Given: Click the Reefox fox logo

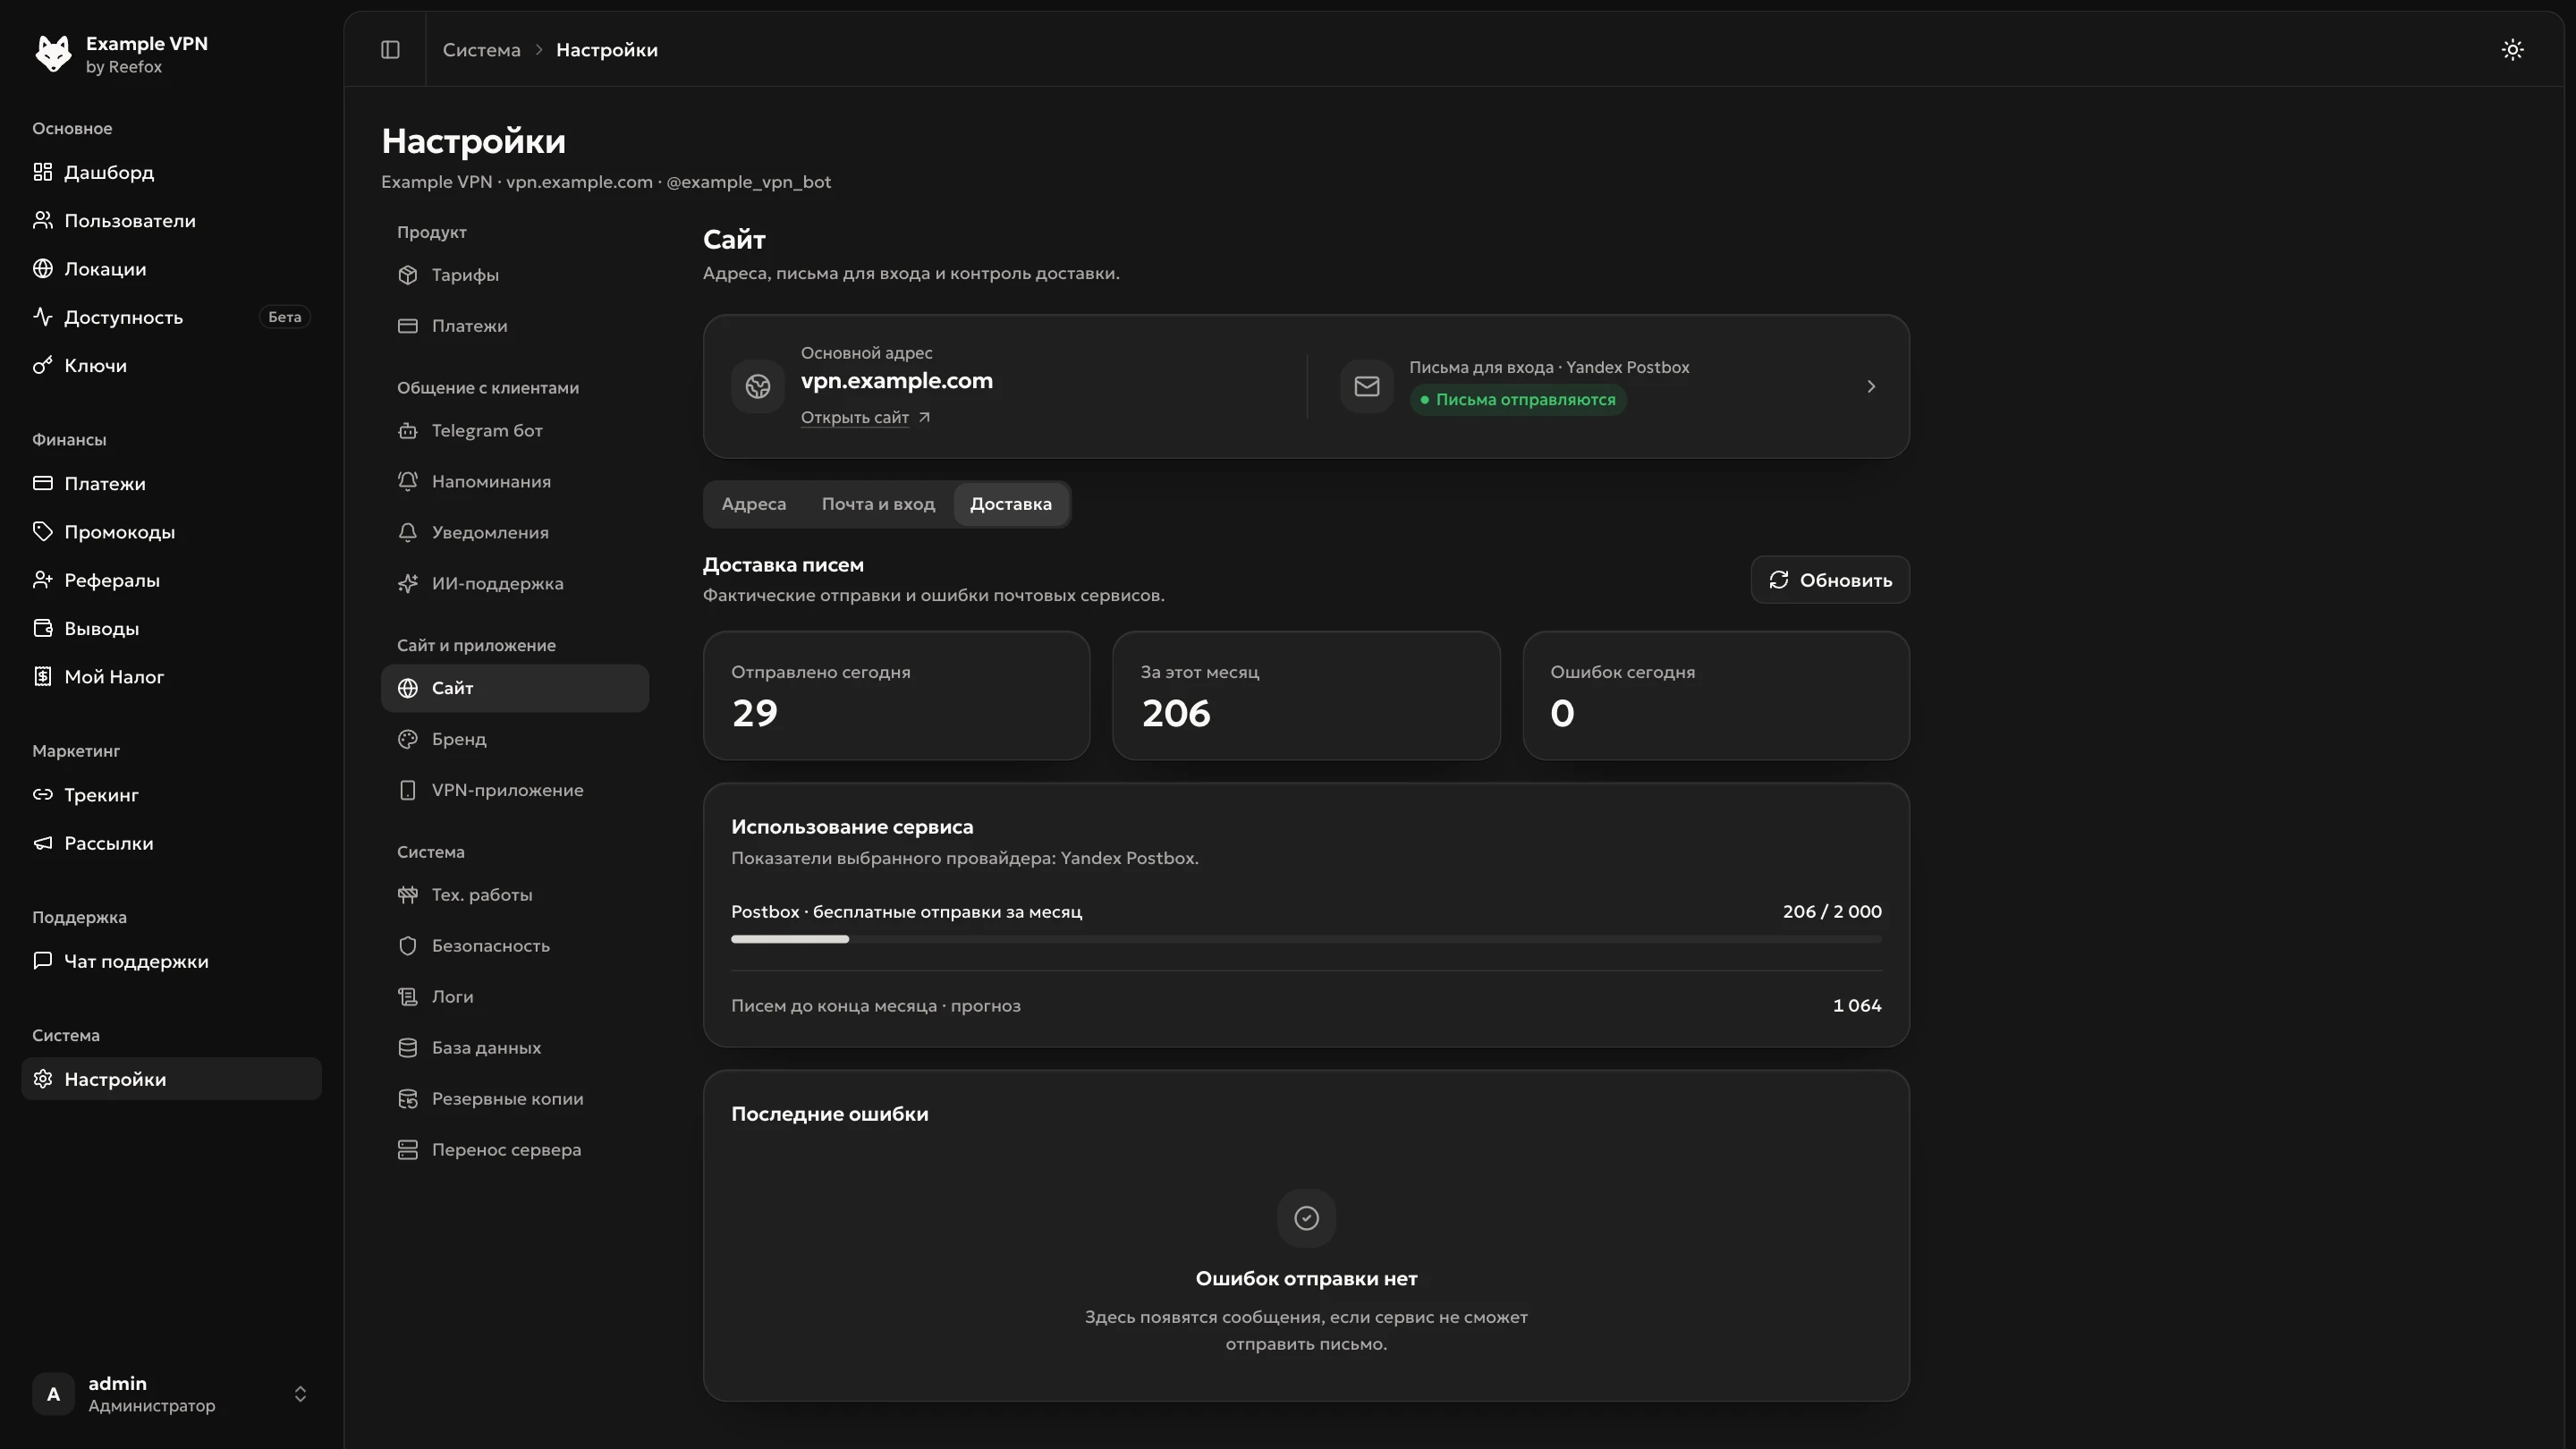Looking at the screenshot, I should click(53, 54).
